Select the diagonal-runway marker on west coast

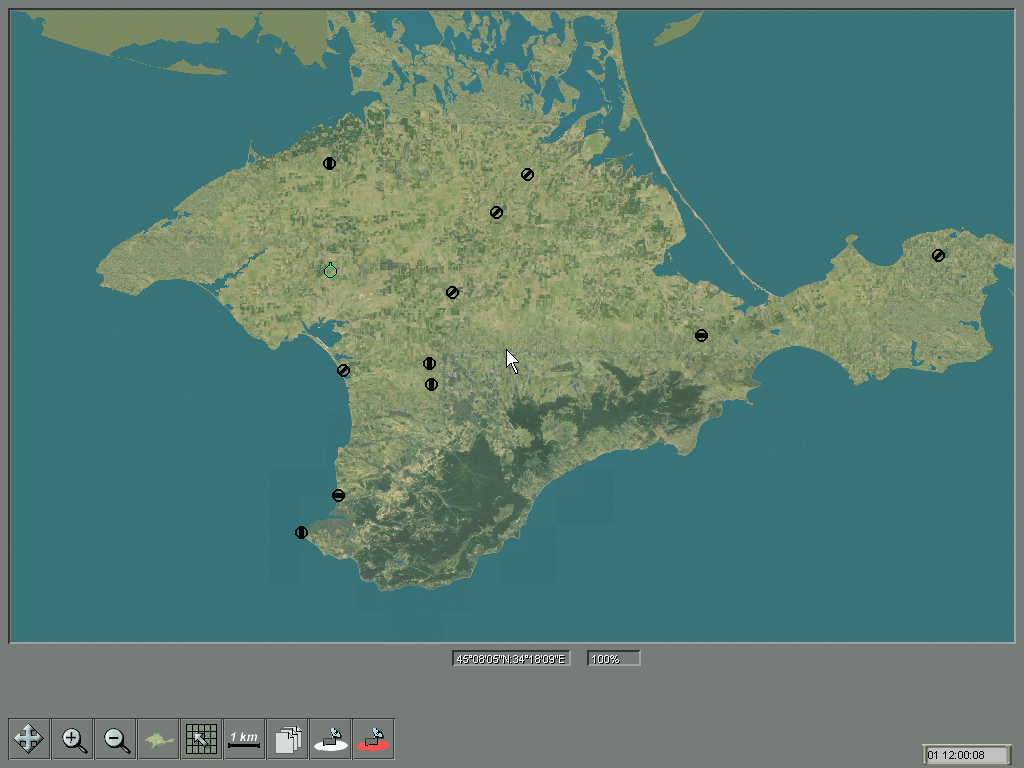coord(344,371)
